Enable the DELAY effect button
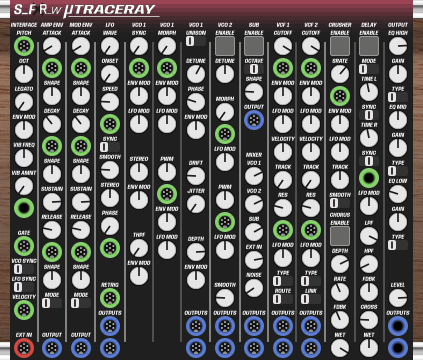This screenshot has width=423, height=360. 369,46
